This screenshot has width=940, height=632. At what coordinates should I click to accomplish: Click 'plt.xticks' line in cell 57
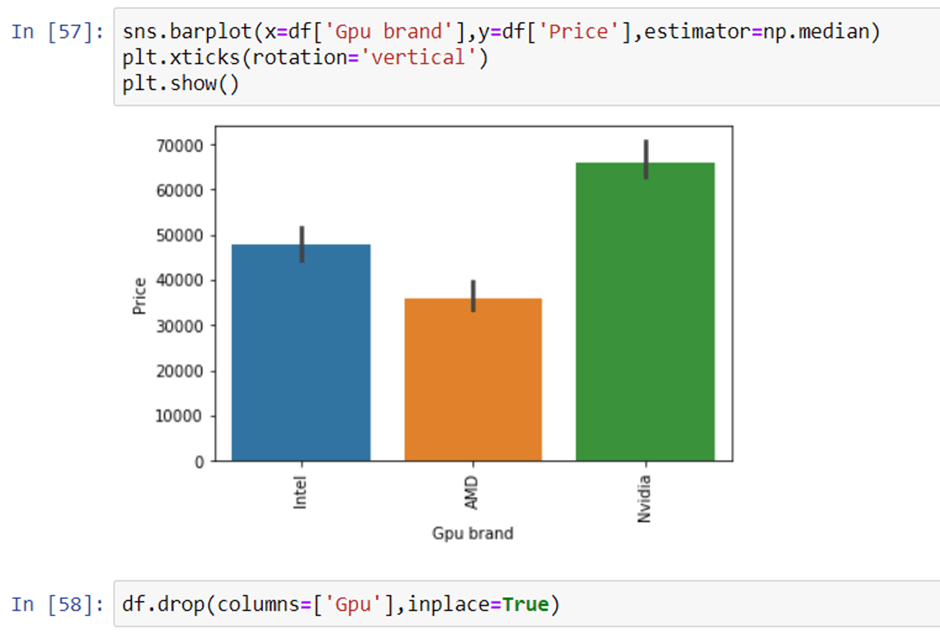click(305, 58)
